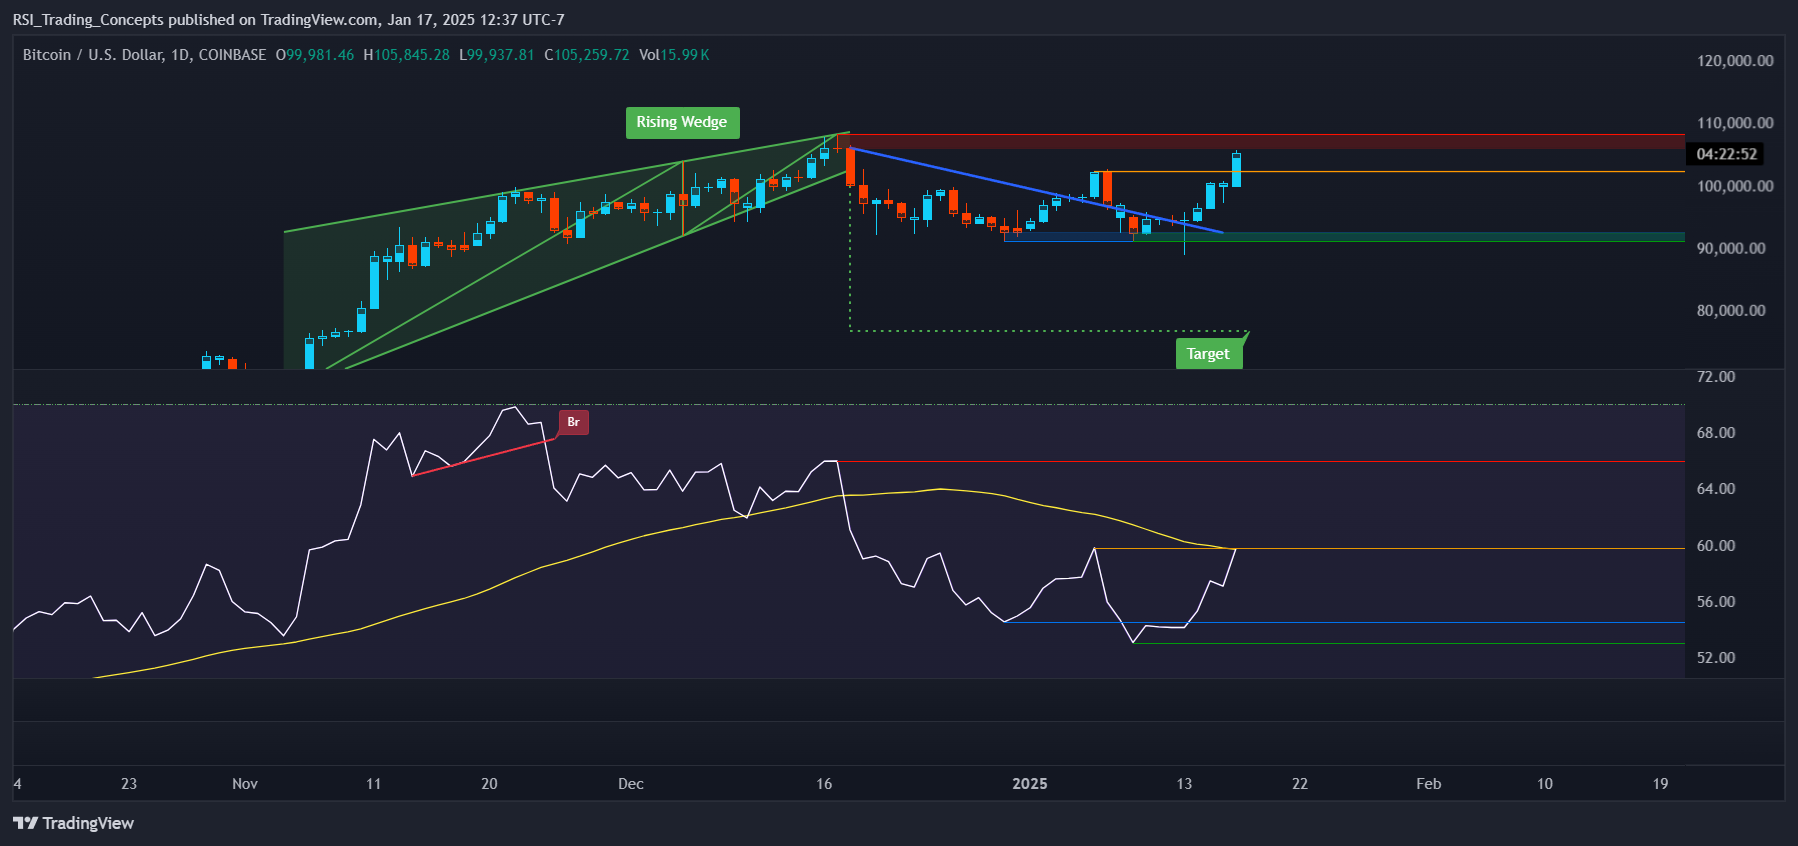
Task: Click the 04:22:52 candle countdown label
Action: click(1726, 154)
